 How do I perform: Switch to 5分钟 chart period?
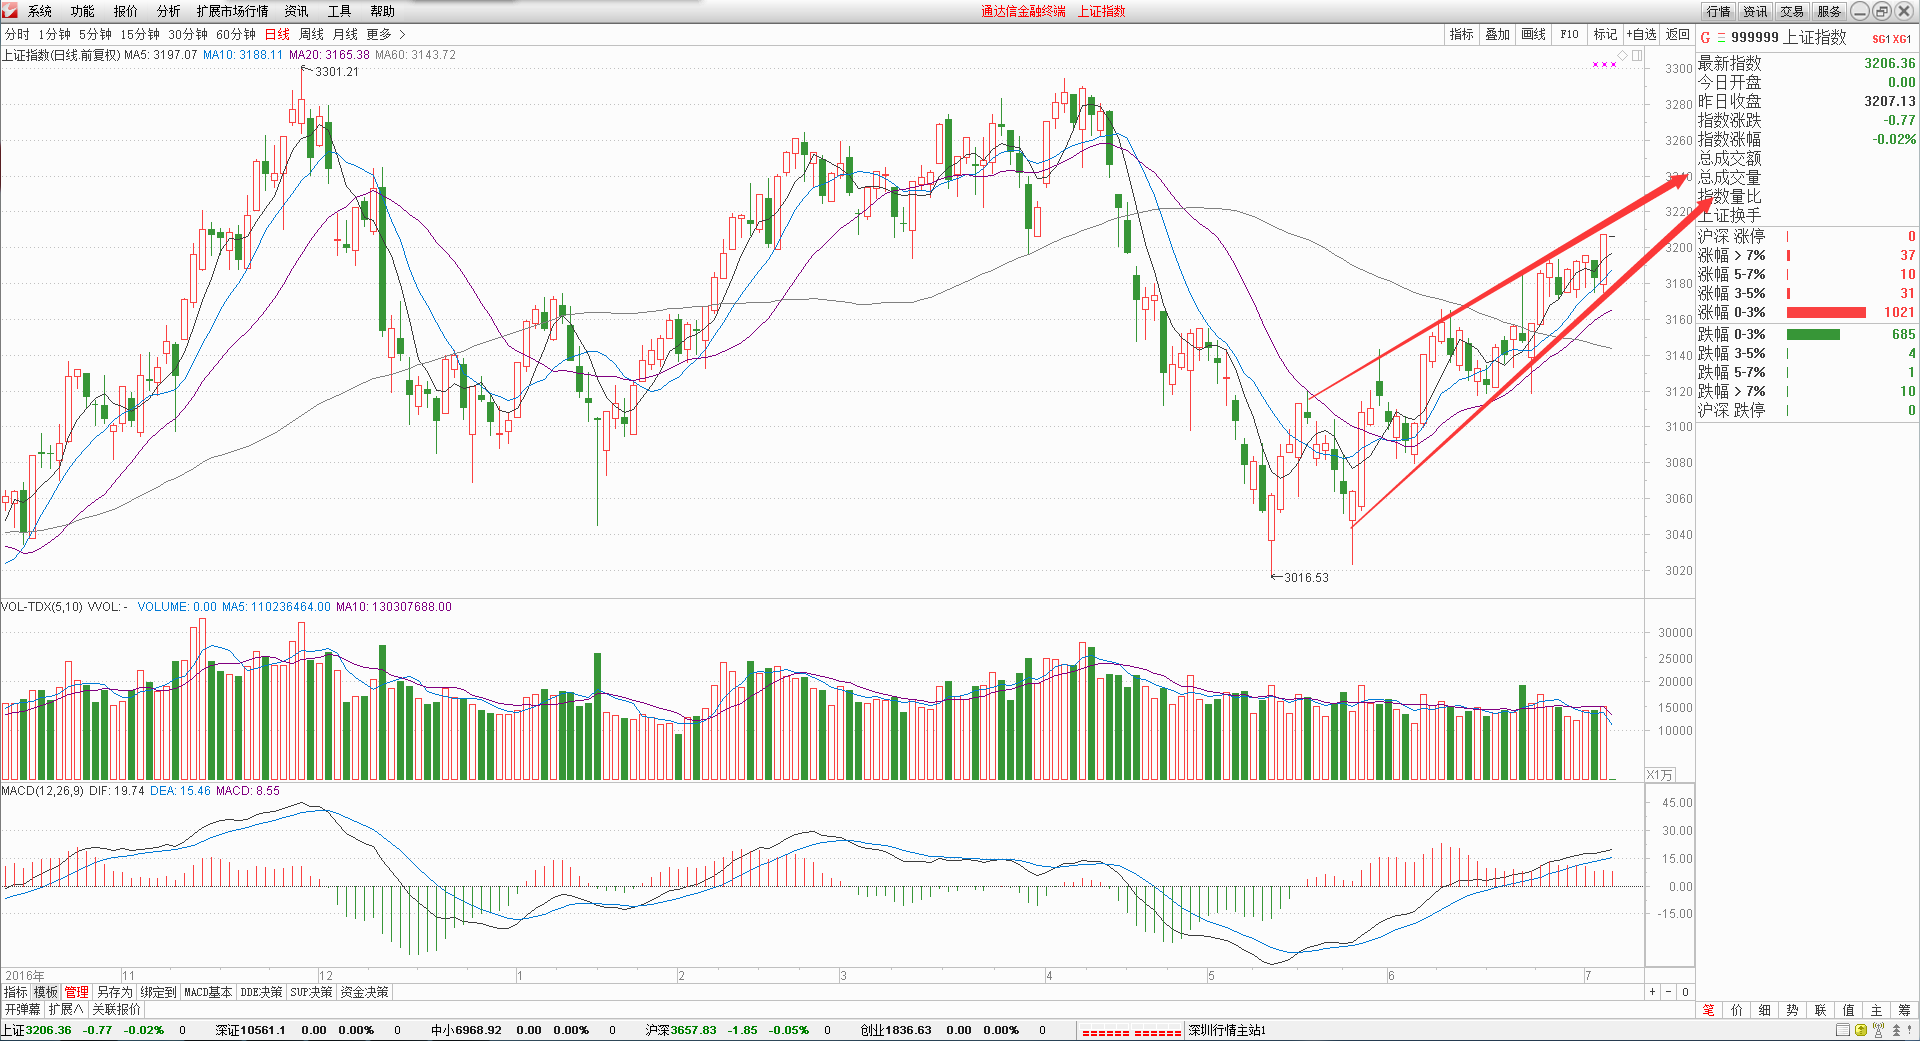(x=96, y=34)
